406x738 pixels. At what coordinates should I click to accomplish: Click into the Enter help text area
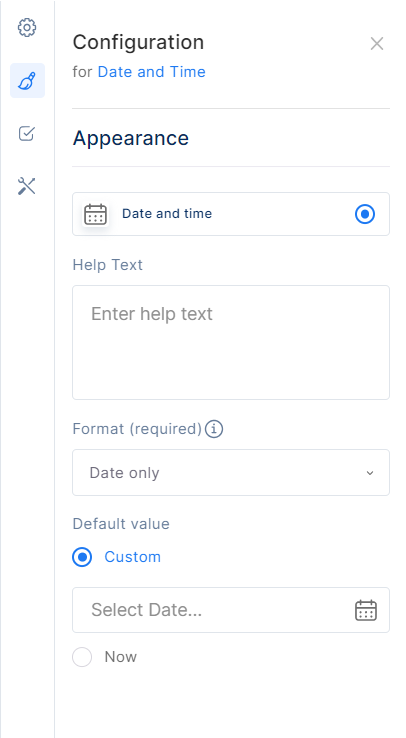pos(231,342)
